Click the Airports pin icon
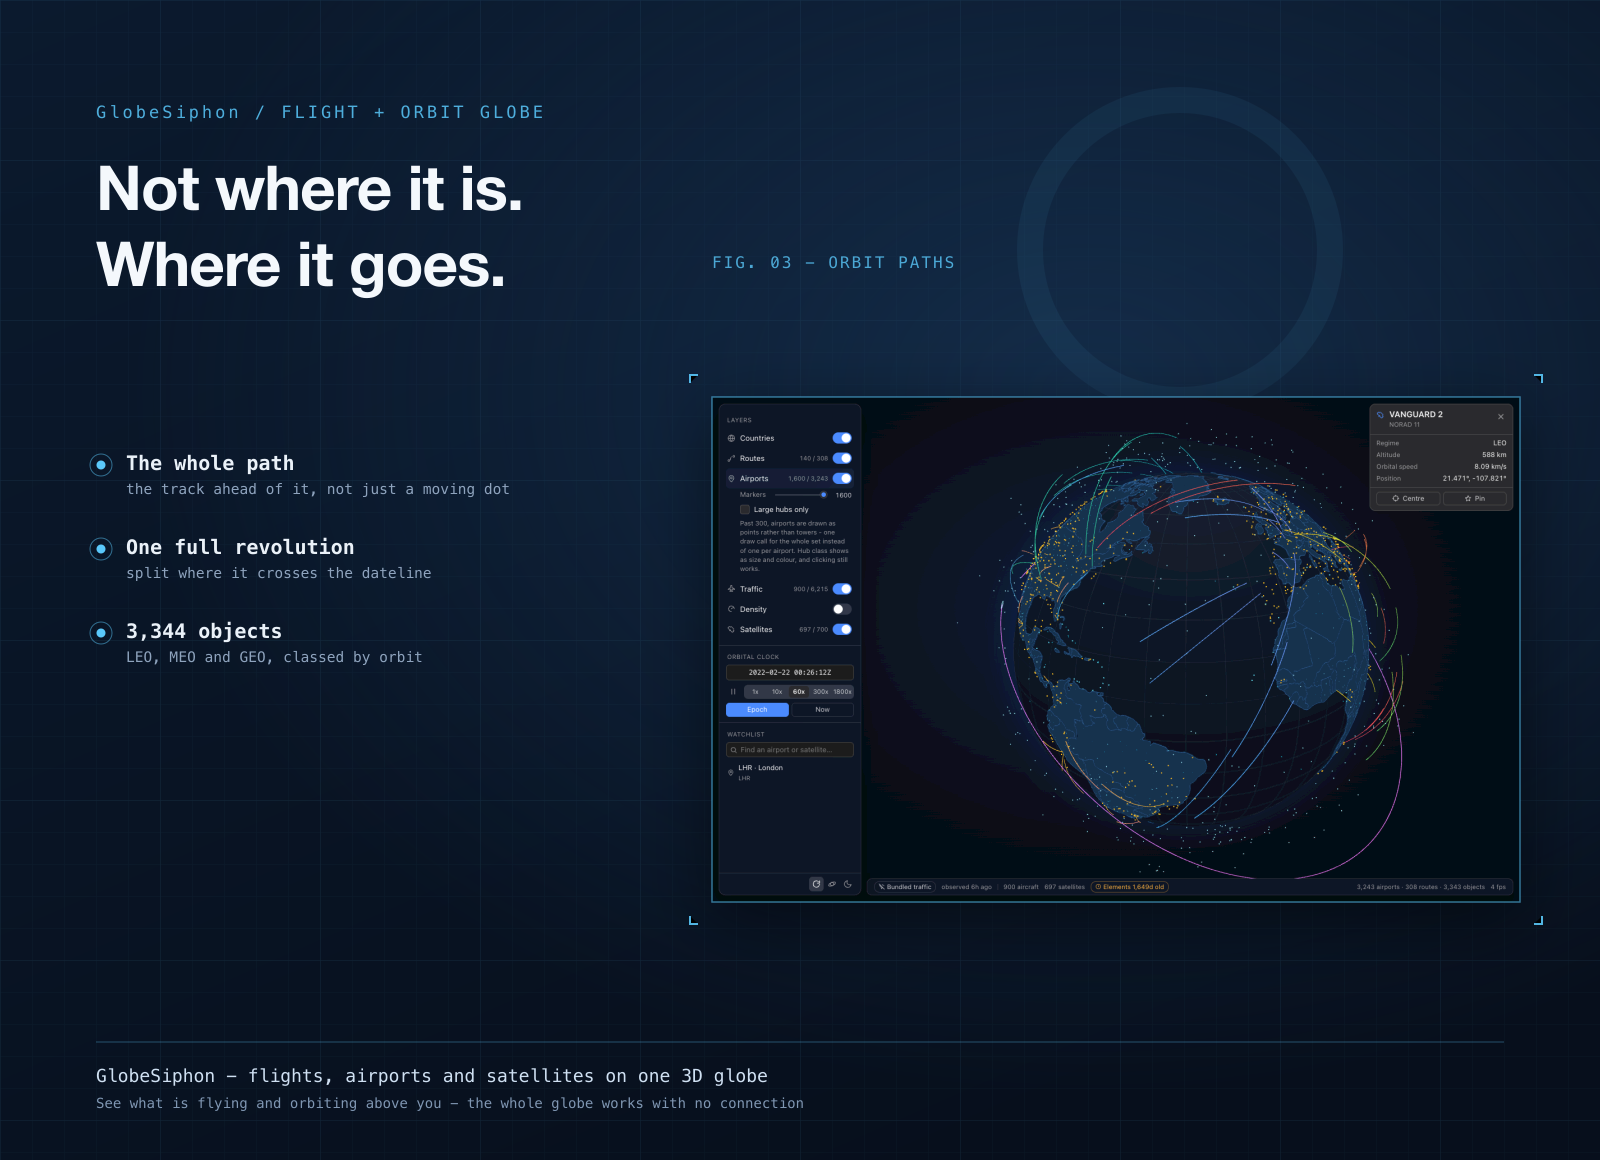Image resolution: width=1600 pixels, height=1160 pixels. click(731, 478)
